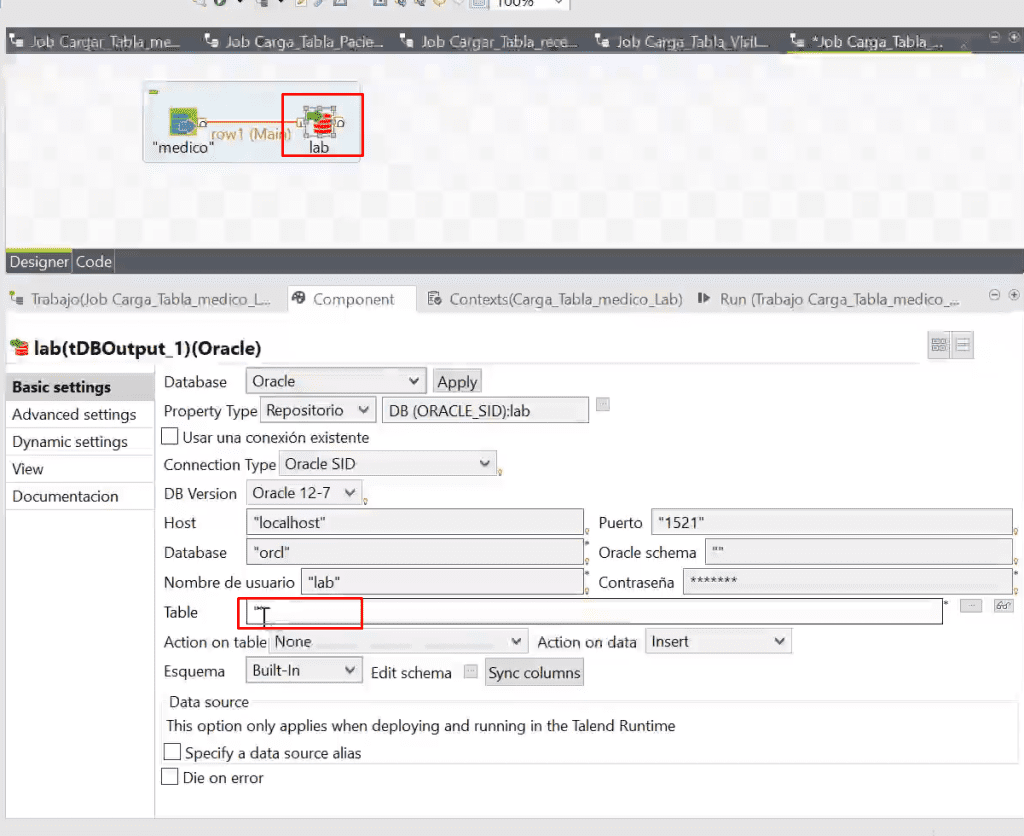Click the Oracle schema input field
Image resolution: width=1024 pixels, height=836 pixels.
859,552
